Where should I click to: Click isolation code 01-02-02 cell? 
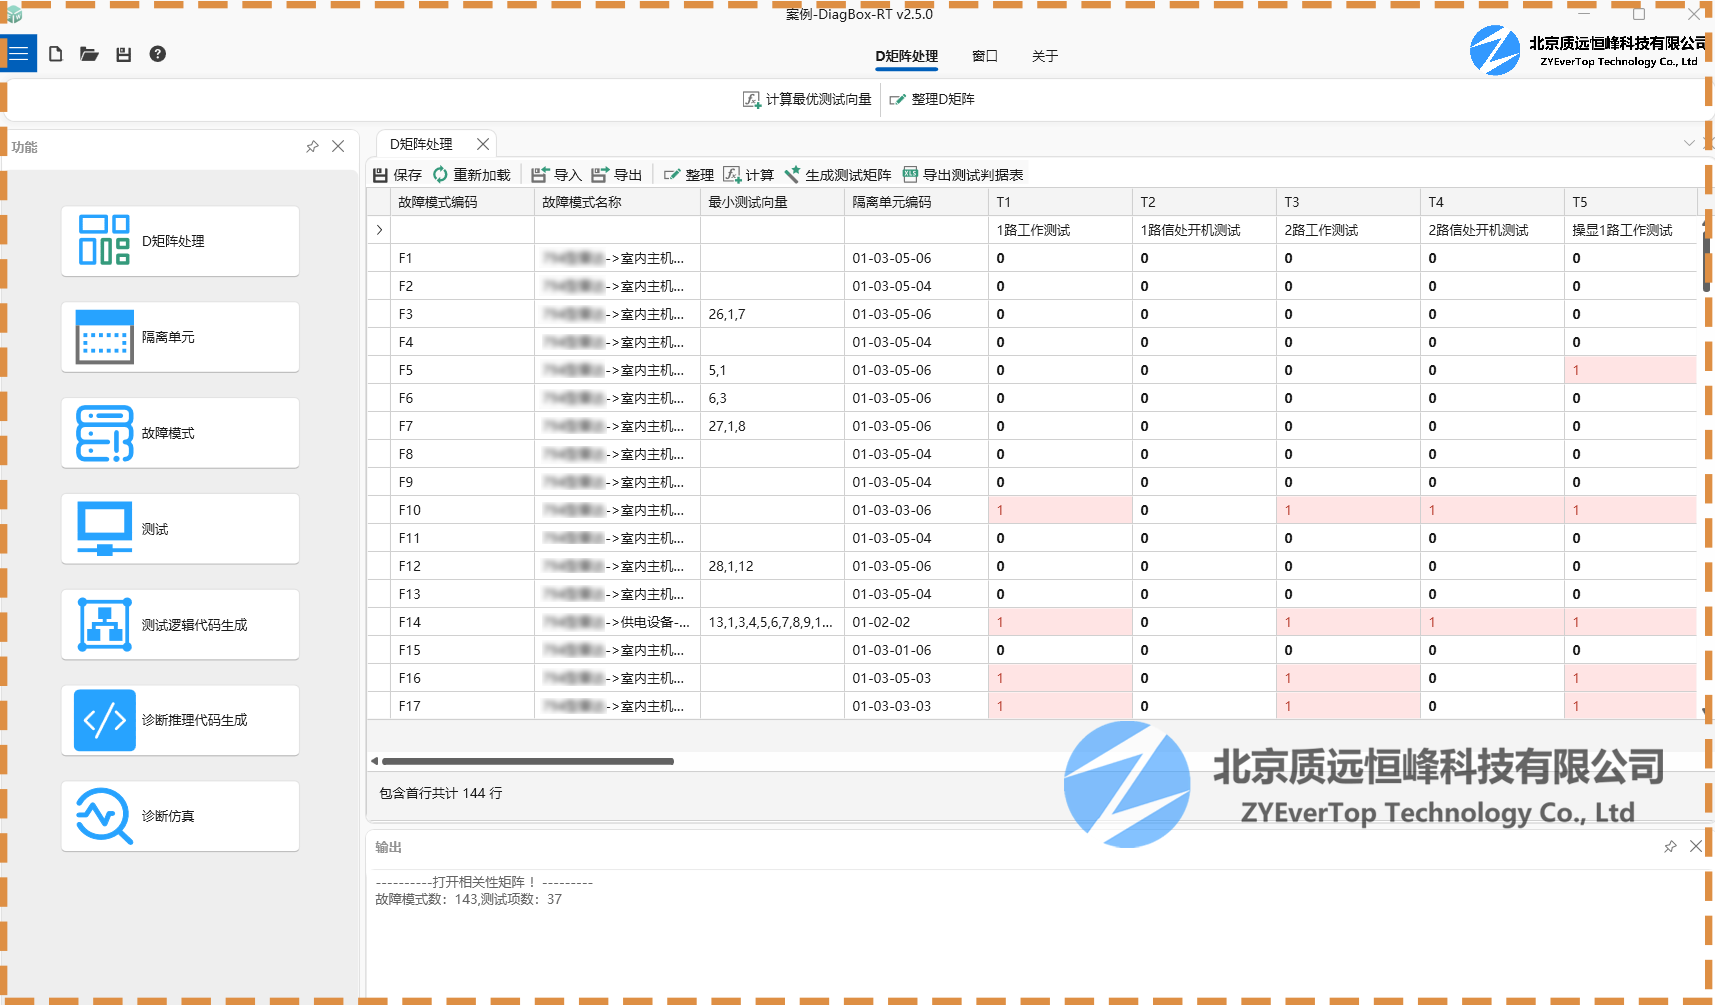[916, 622]
